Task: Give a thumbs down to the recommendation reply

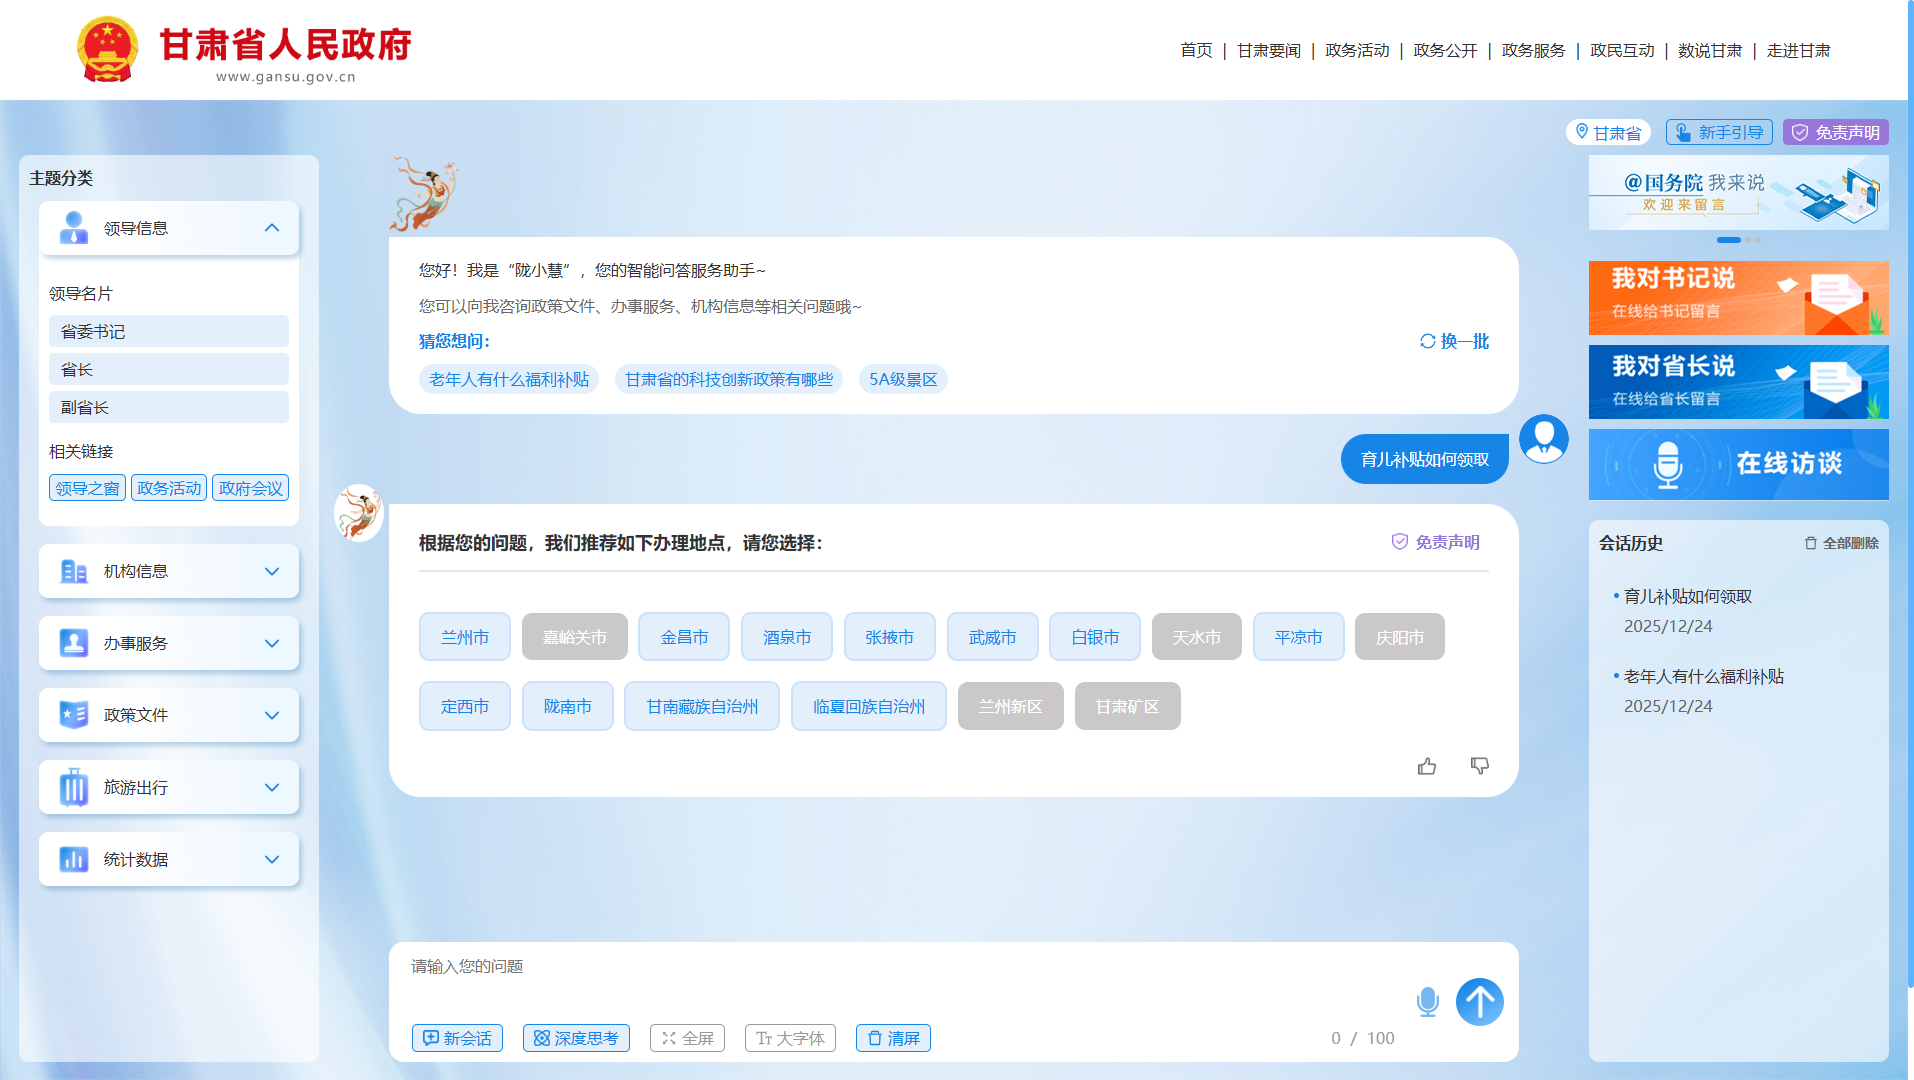Action: 1479,766
